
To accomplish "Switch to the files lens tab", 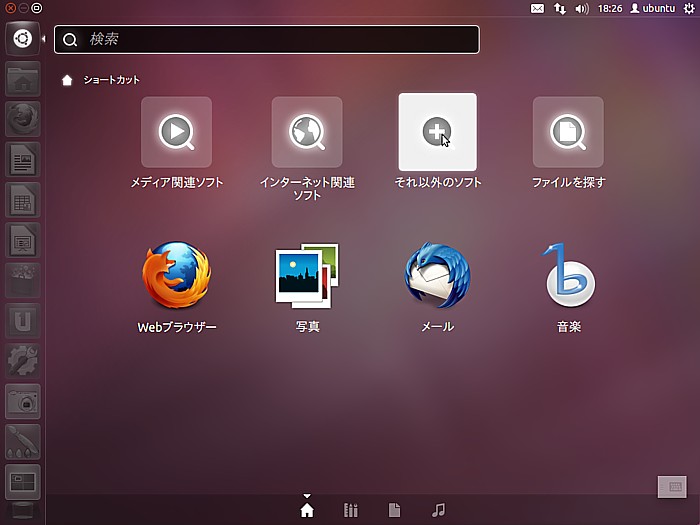I will 394,510.
